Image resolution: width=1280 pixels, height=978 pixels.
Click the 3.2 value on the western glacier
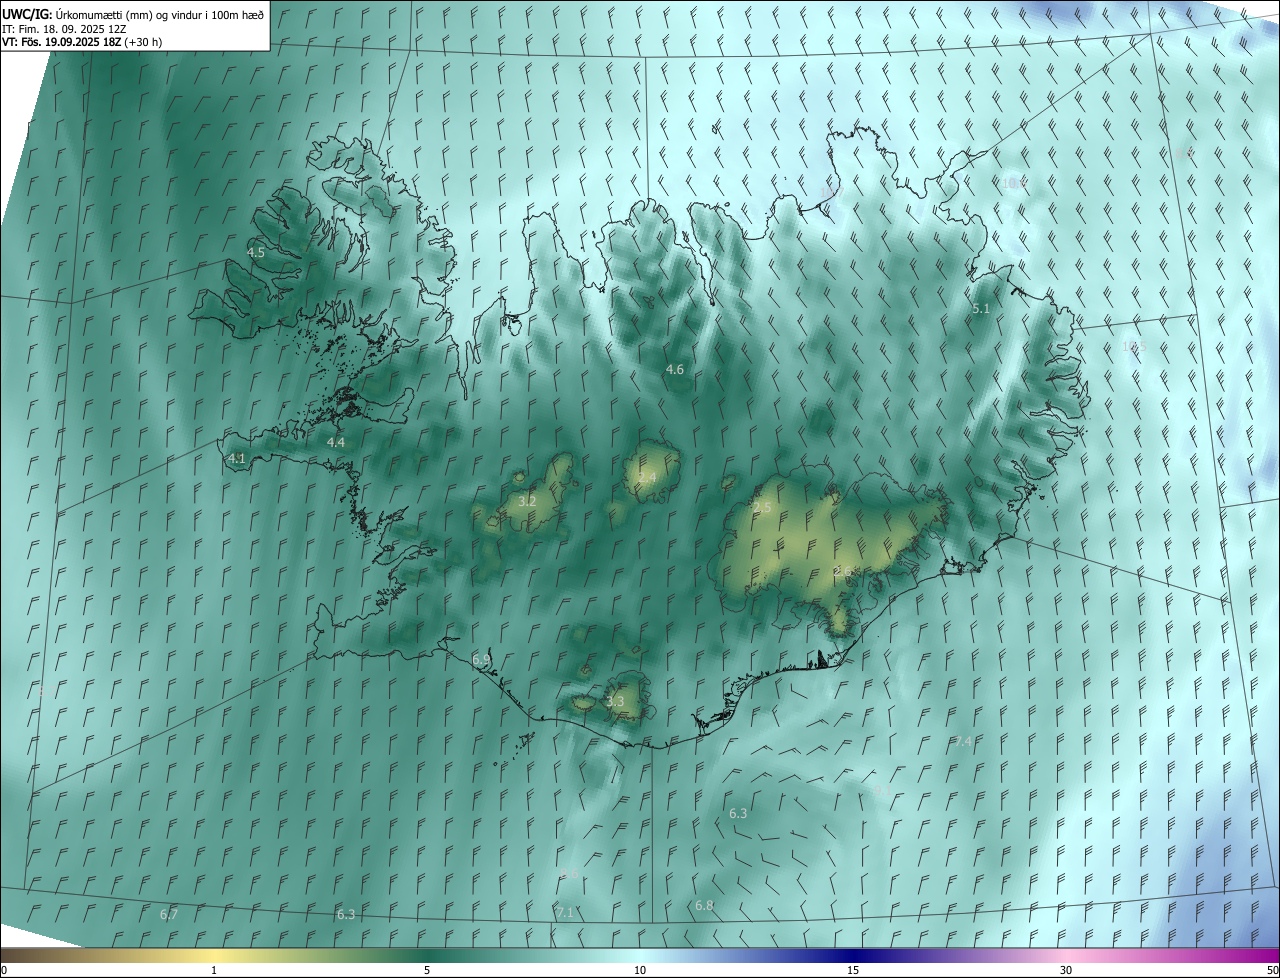(528, 501)
